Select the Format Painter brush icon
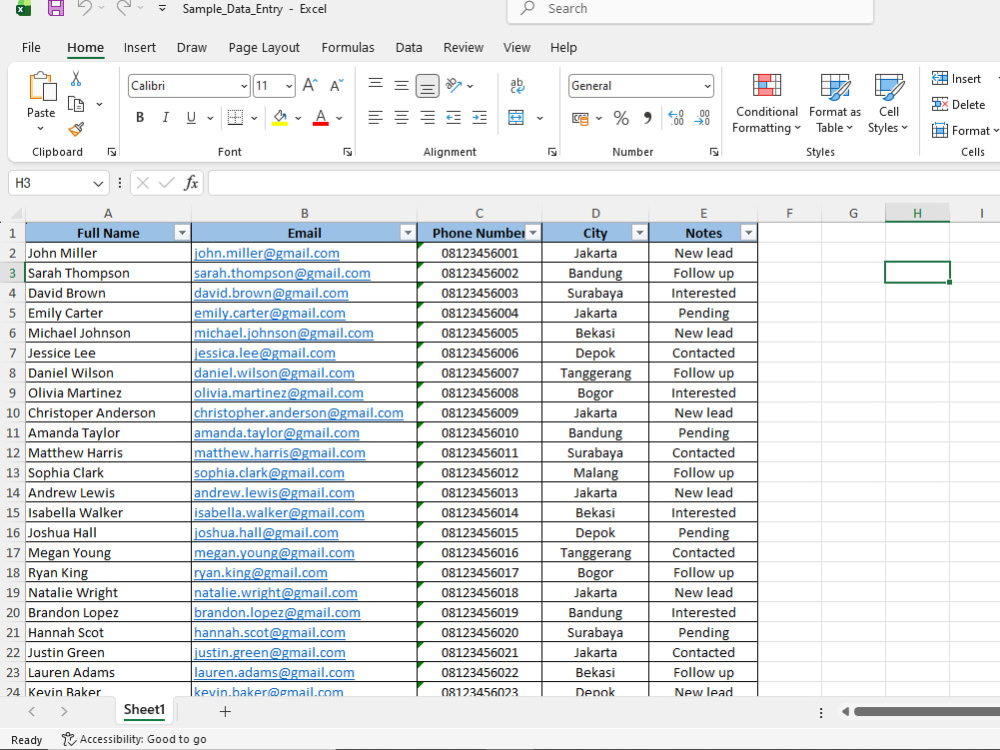Viewport: 1000px width, 750px height. point(76,129)
